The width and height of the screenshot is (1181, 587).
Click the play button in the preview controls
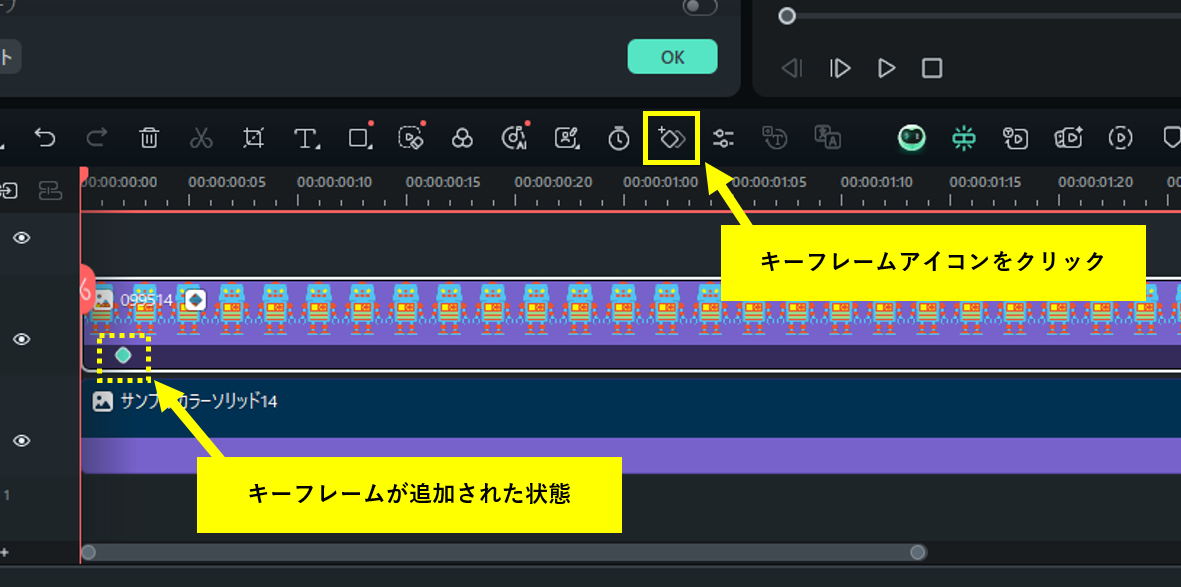click(886, 68)
